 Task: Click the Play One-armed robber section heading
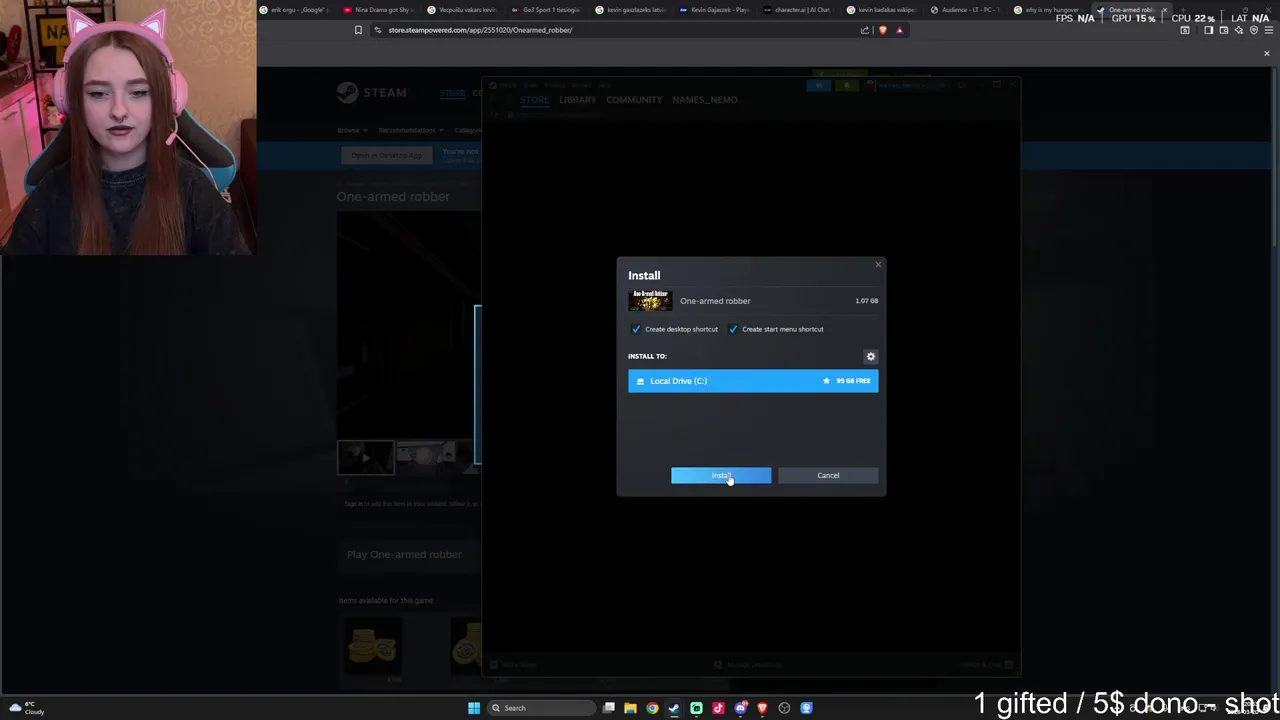[x=404, y=554]
